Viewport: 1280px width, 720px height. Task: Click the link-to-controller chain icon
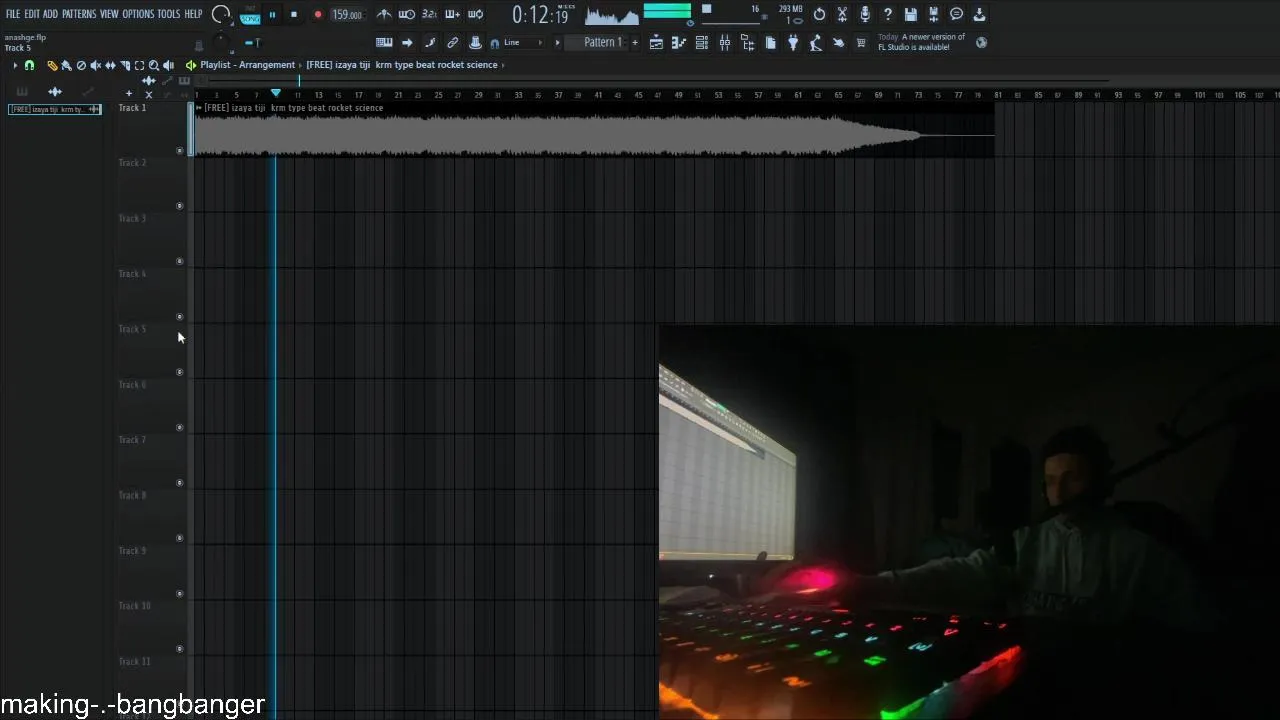452,42
